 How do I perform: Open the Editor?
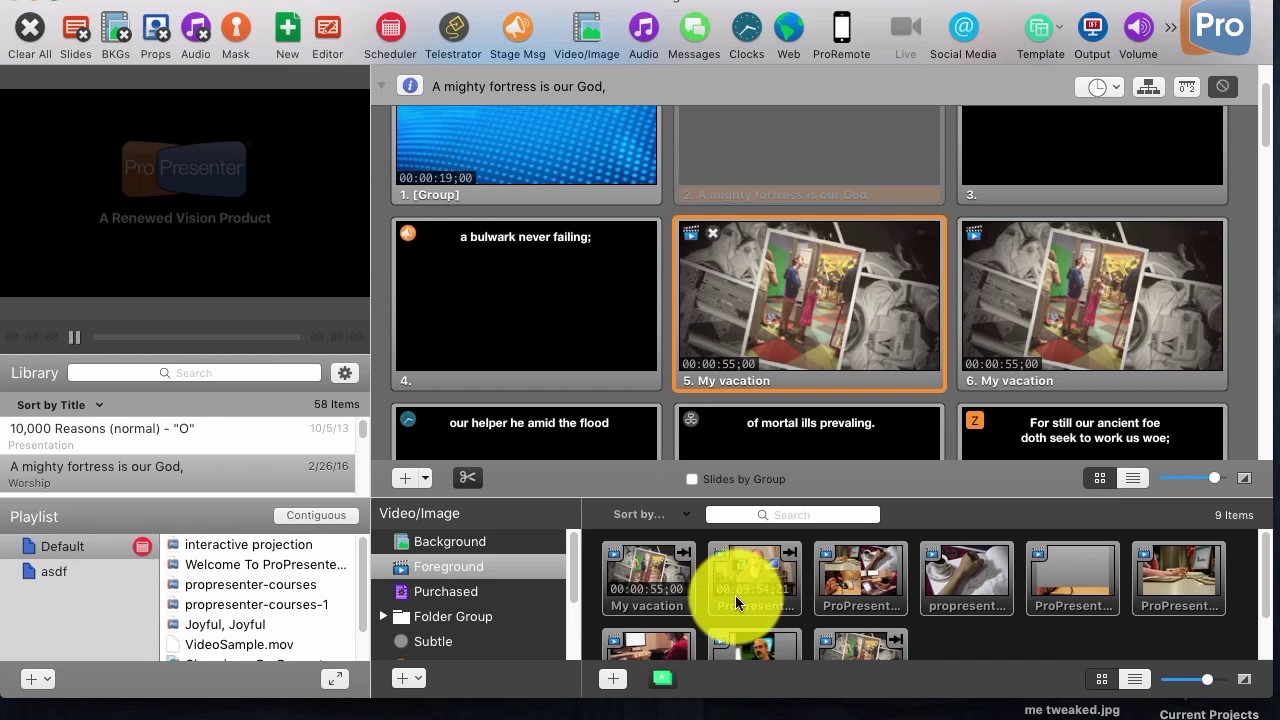(328, 36)
